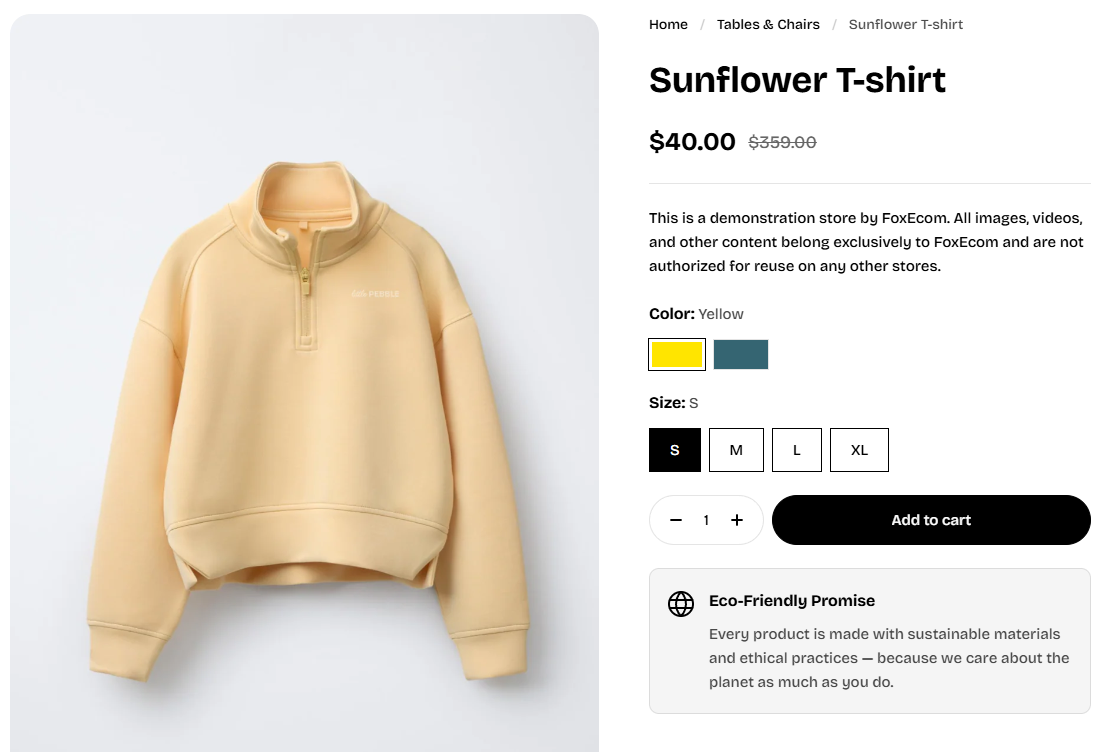Image resolution: width=1102 pixels, height=752 pixels.
Task: Select size S option
Action: (x=675, y=450)
